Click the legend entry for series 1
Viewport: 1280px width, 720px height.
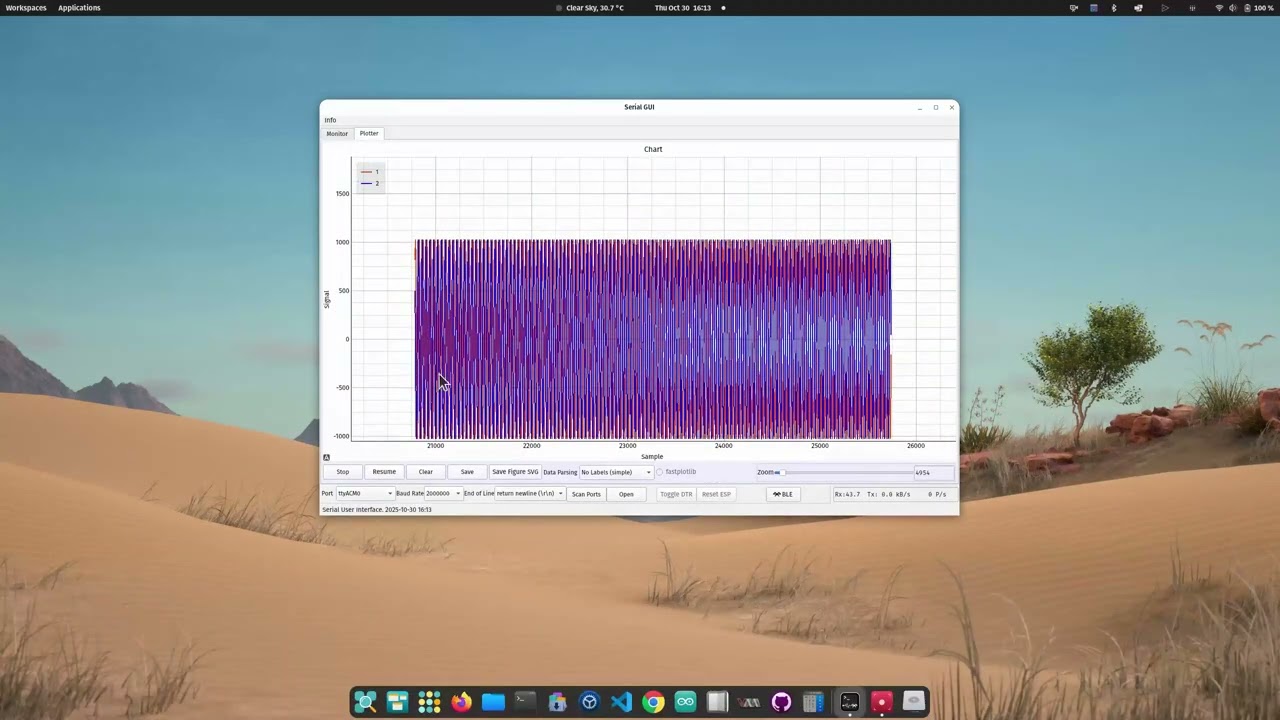(371, 172)
